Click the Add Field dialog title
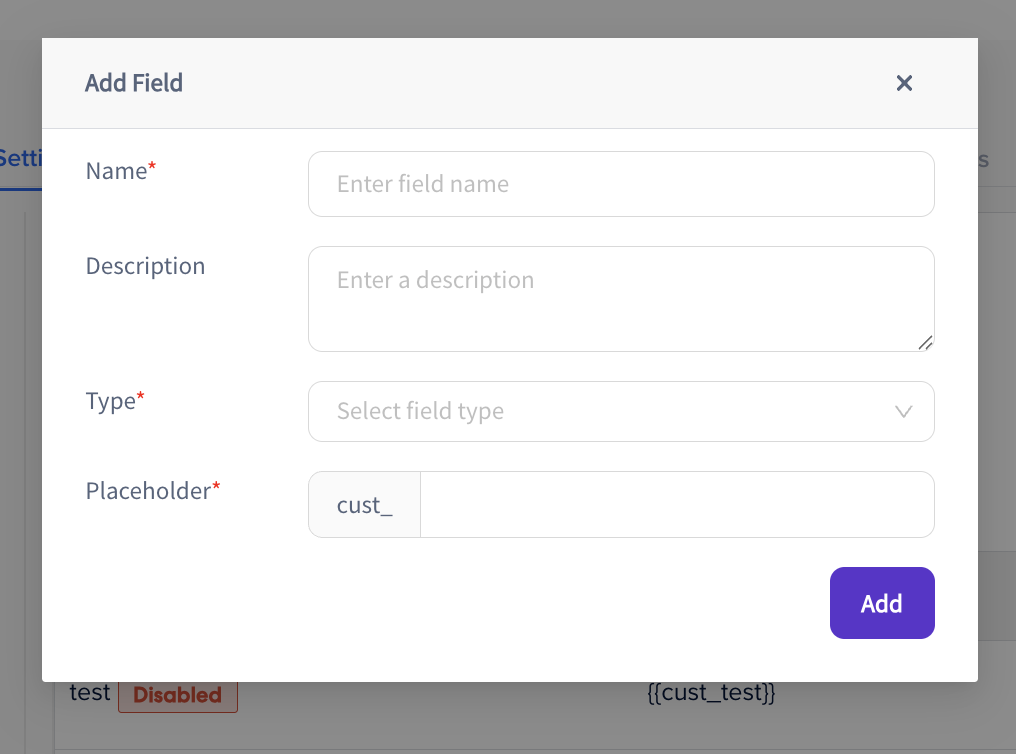The width and height of the screenshot is (1016, 754). pos(133,83)
